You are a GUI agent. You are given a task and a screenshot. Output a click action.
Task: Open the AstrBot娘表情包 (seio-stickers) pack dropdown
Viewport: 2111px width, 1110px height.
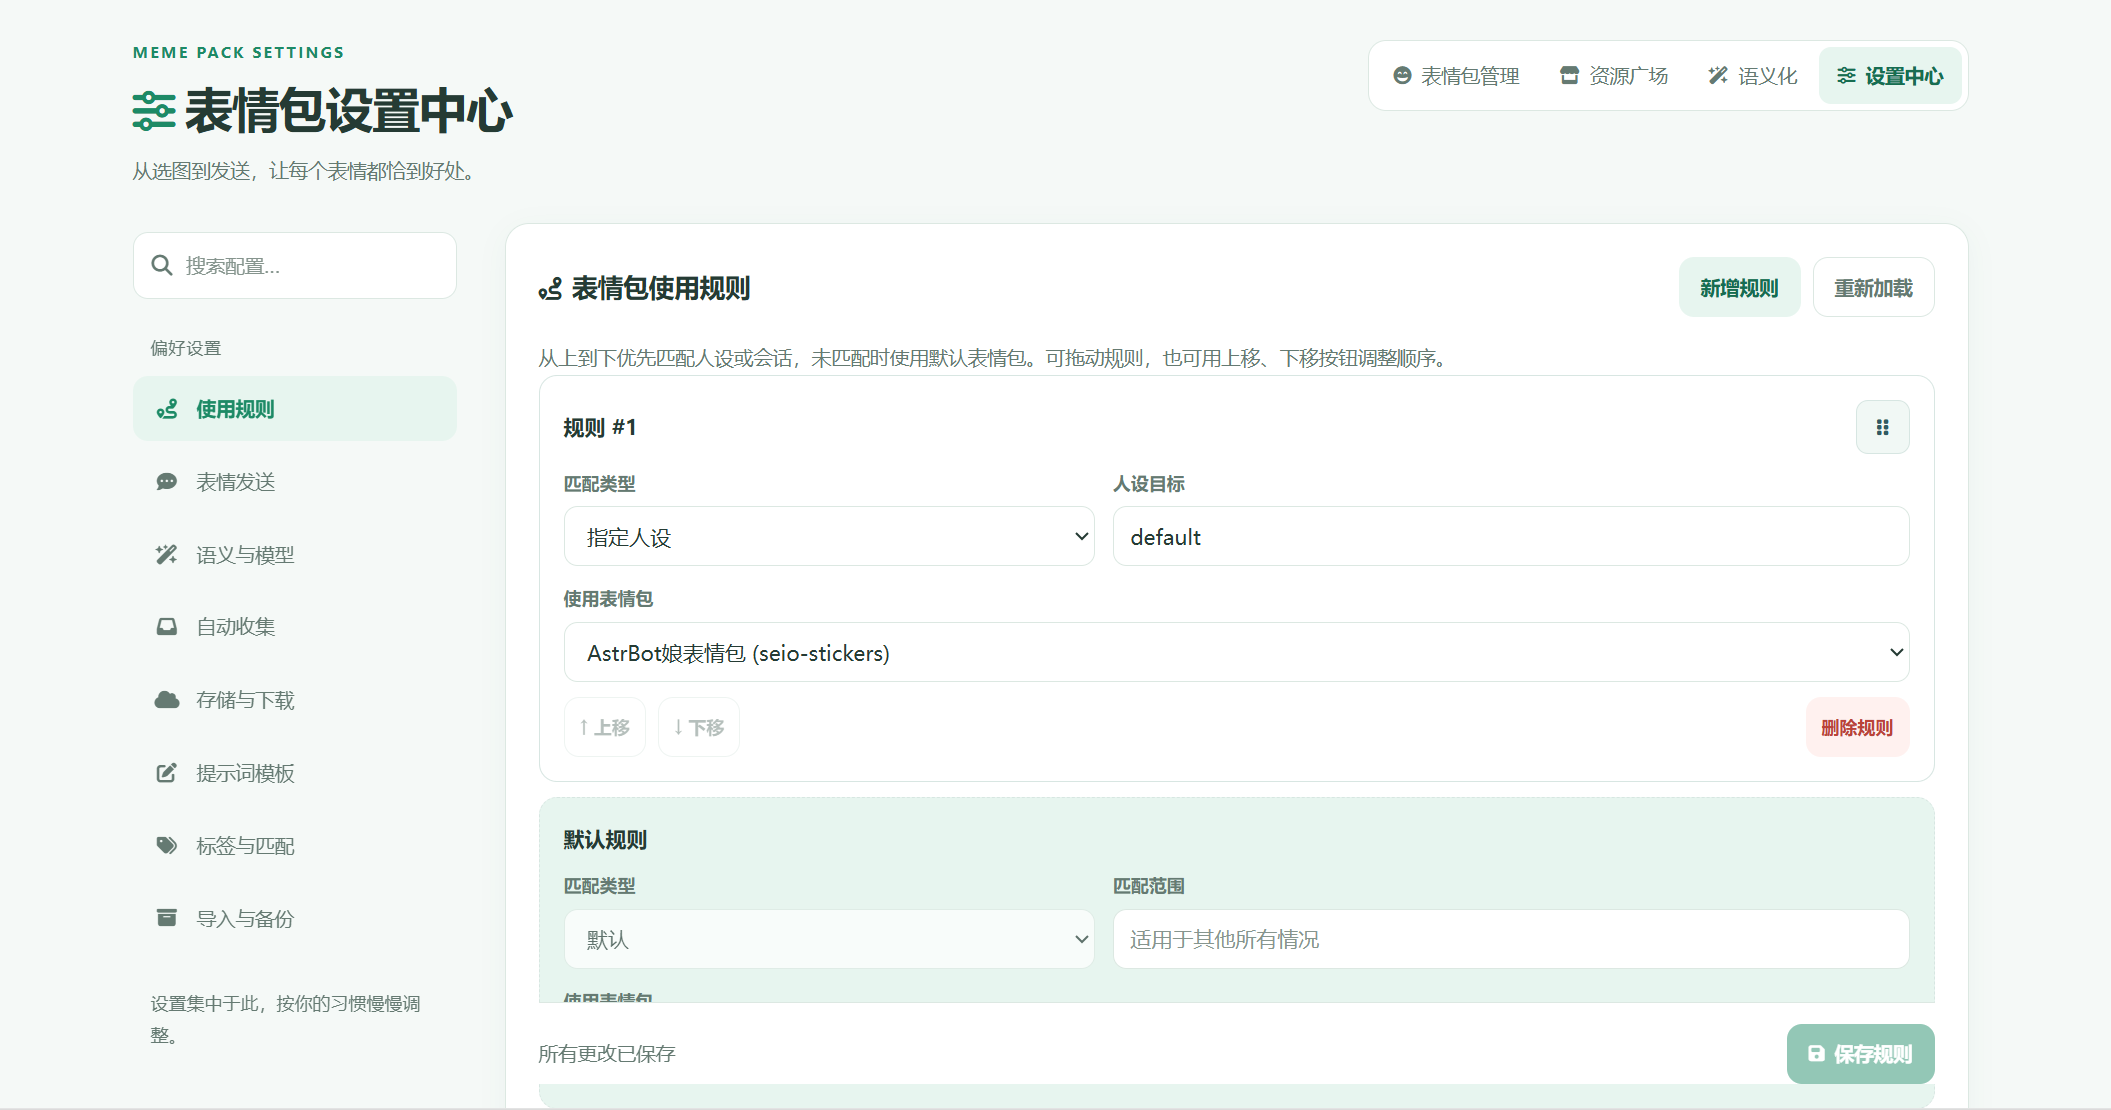tap(1236, 653)
